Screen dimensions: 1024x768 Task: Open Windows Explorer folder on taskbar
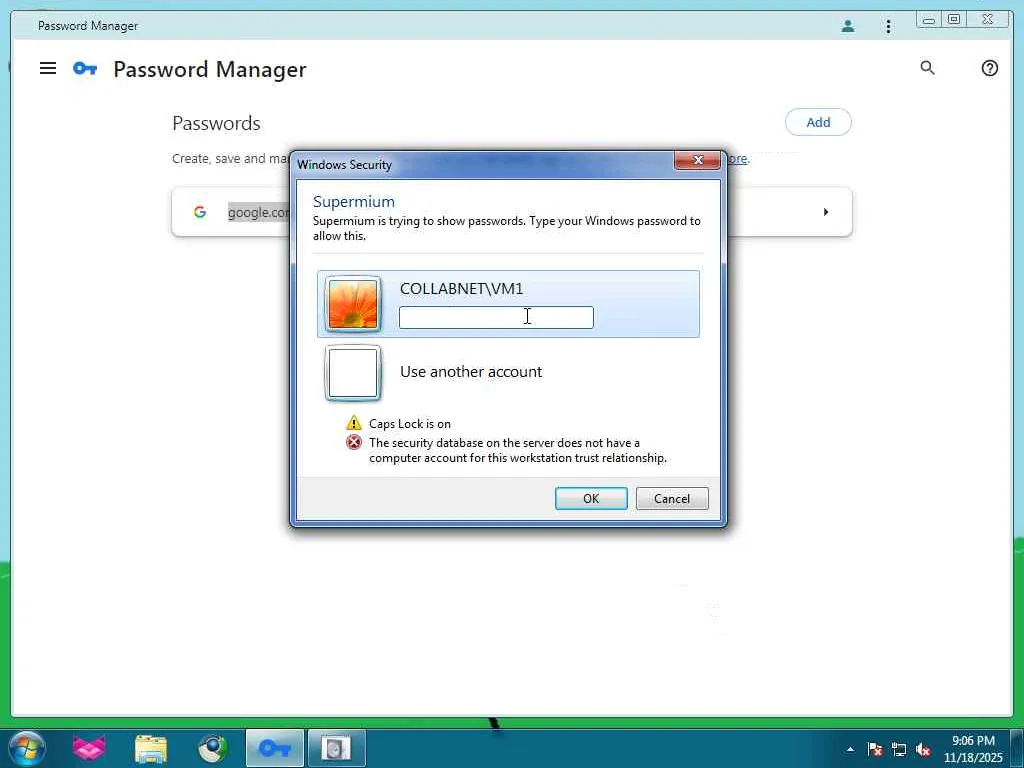pos(151,749)
